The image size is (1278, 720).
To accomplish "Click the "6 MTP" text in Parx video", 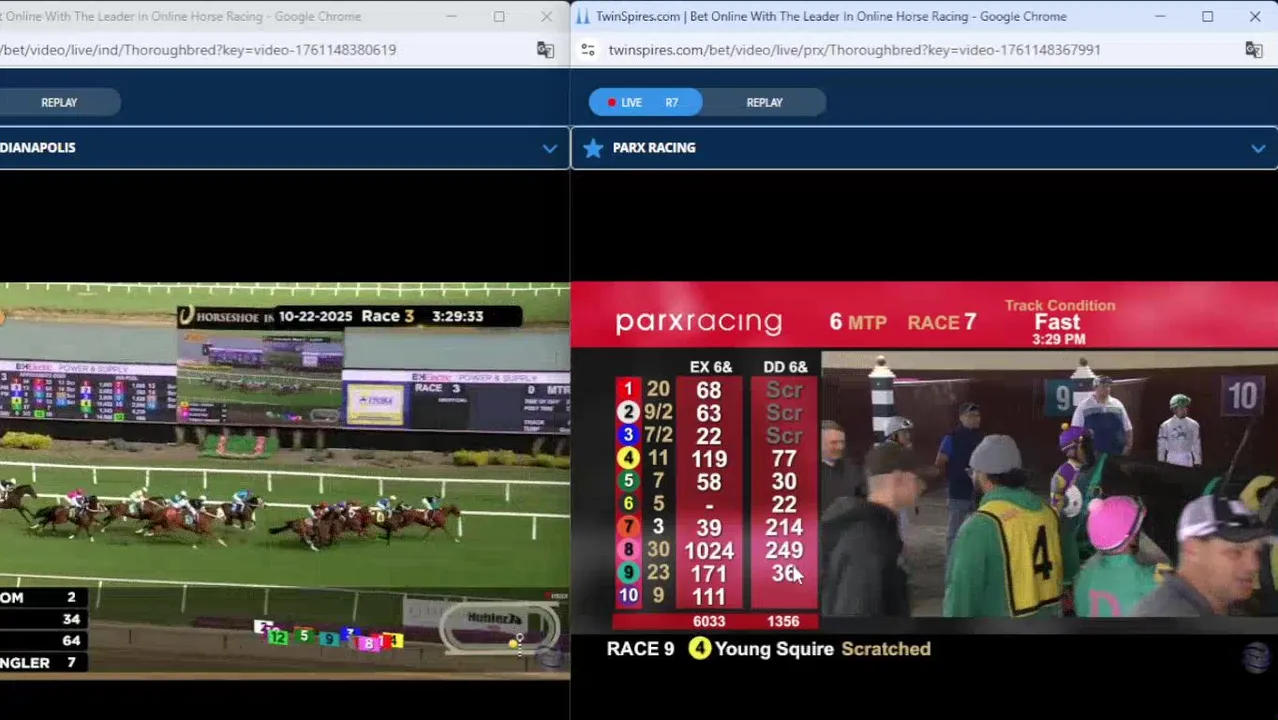I will point(858,322).
